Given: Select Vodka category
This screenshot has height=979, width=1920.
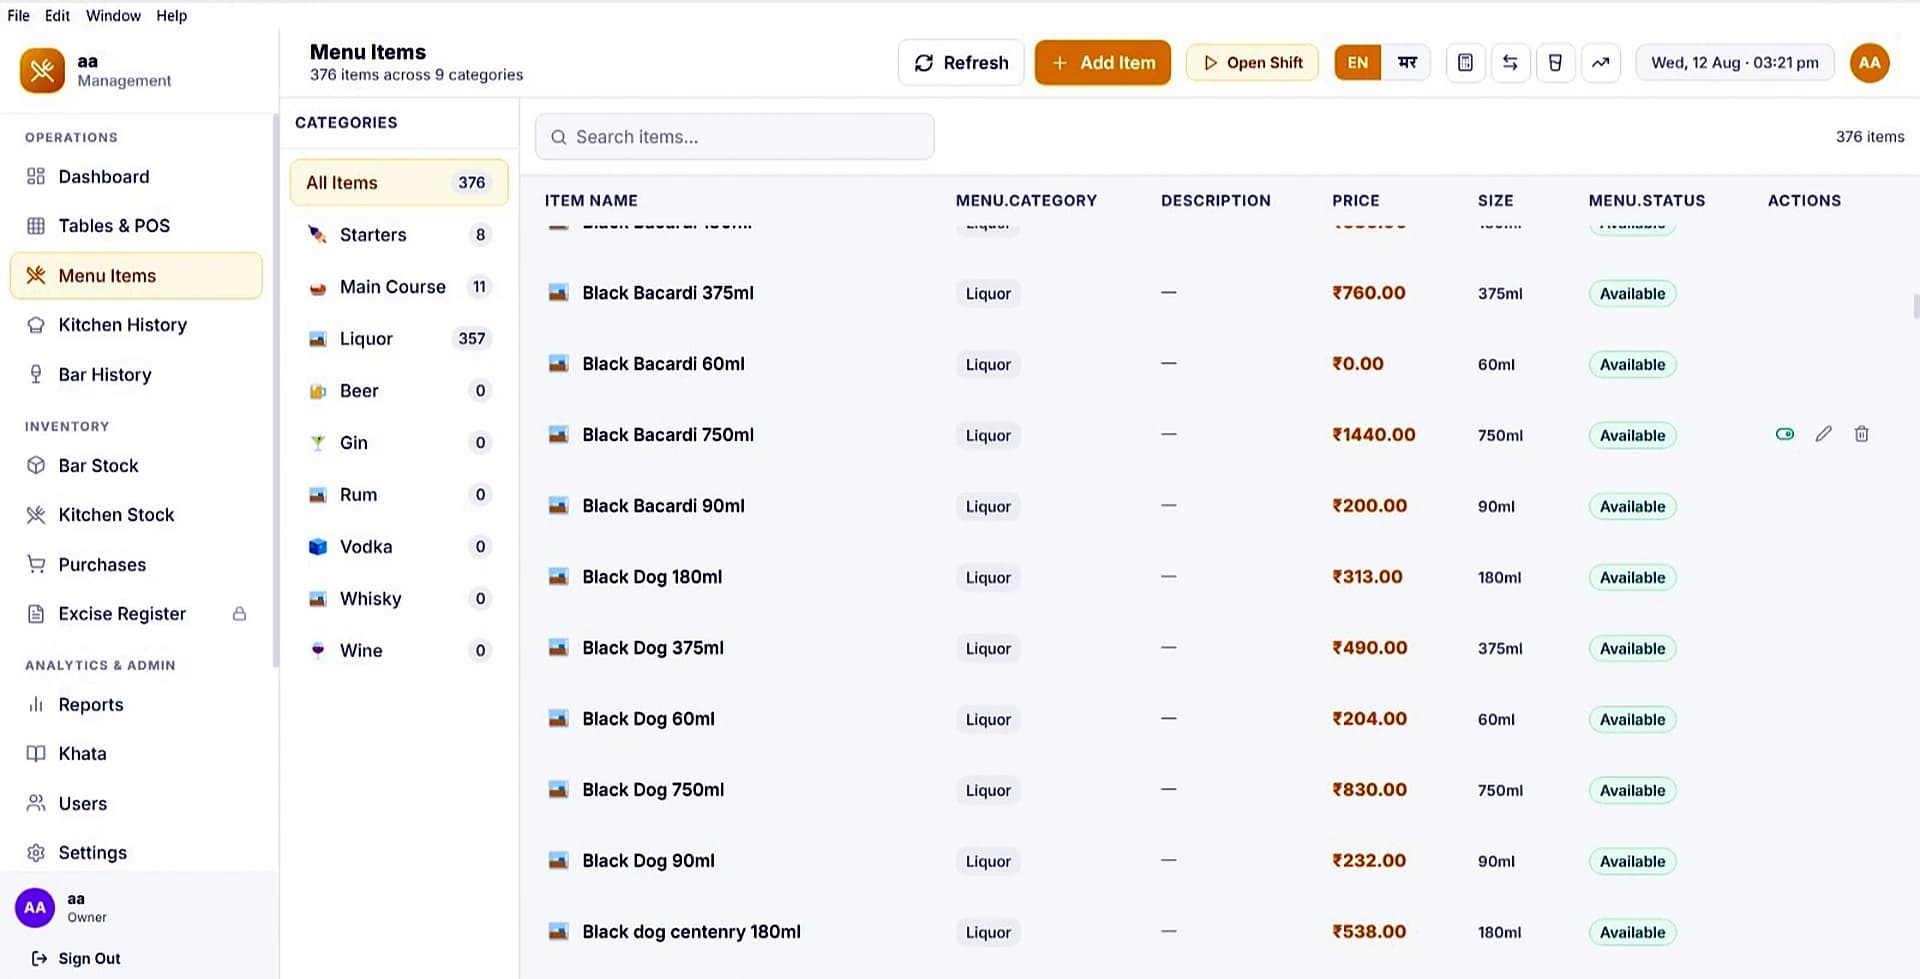Looking at the screenshot, I should pos(399,546).
